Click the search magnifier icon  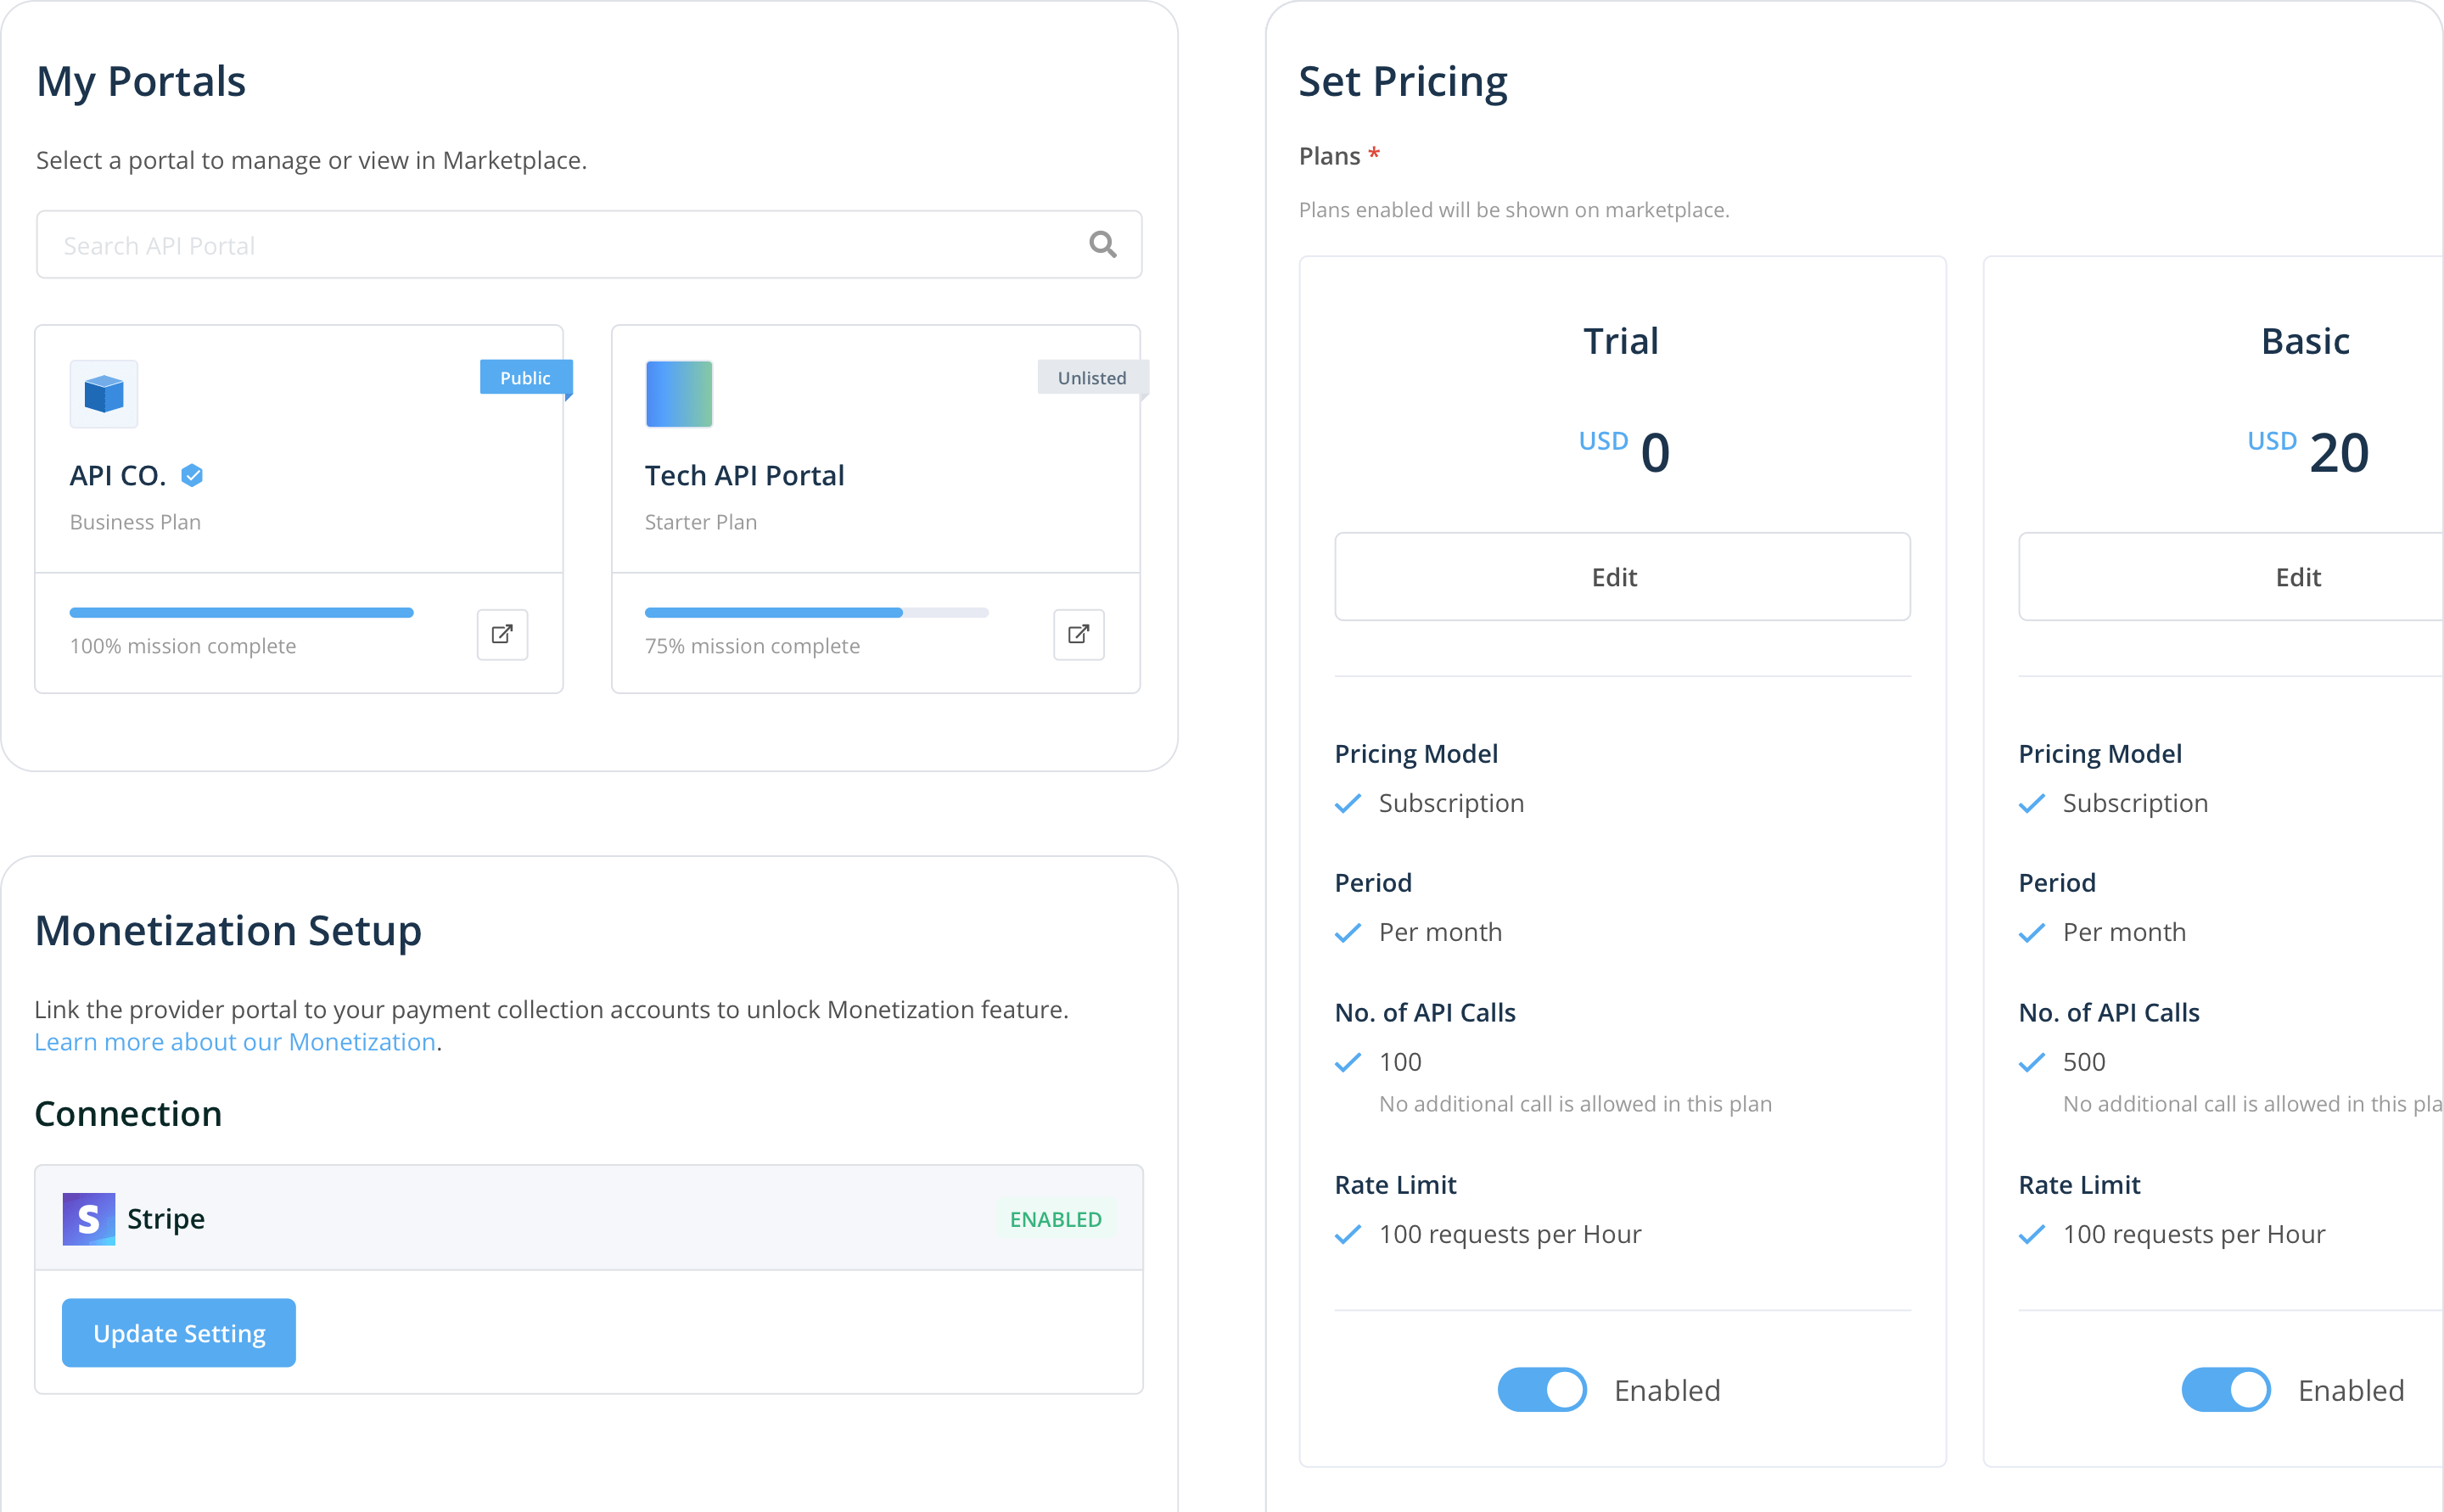click(x=1102, y=245)
